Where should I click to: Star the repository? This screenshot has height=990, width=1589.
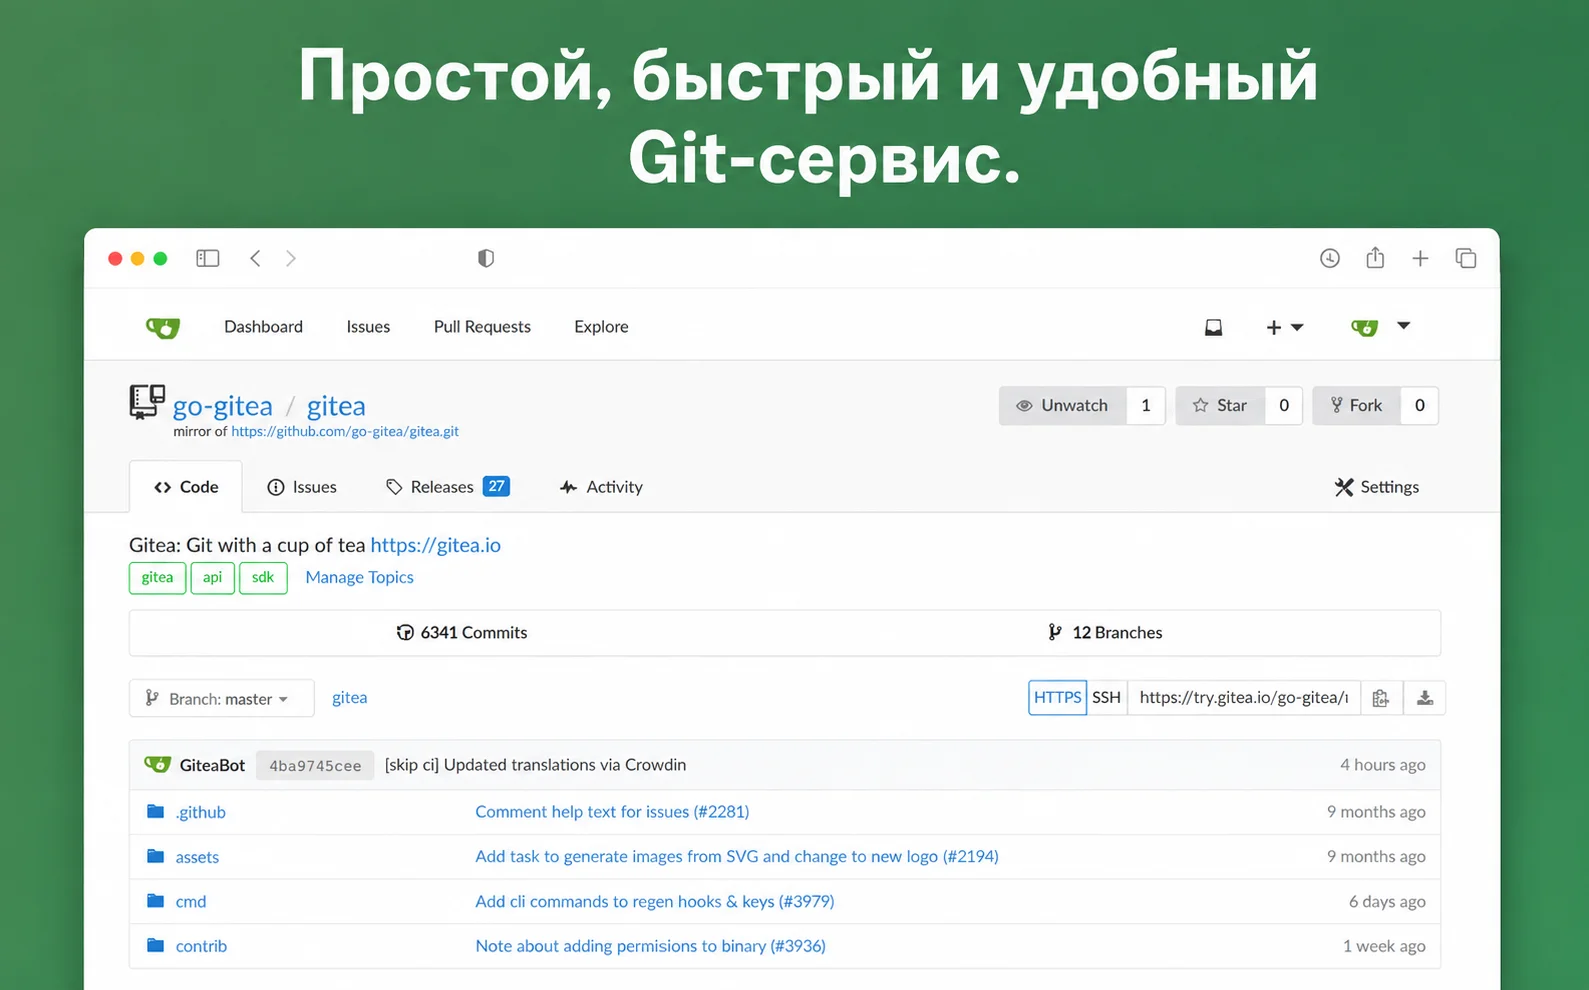[1220, 406]
